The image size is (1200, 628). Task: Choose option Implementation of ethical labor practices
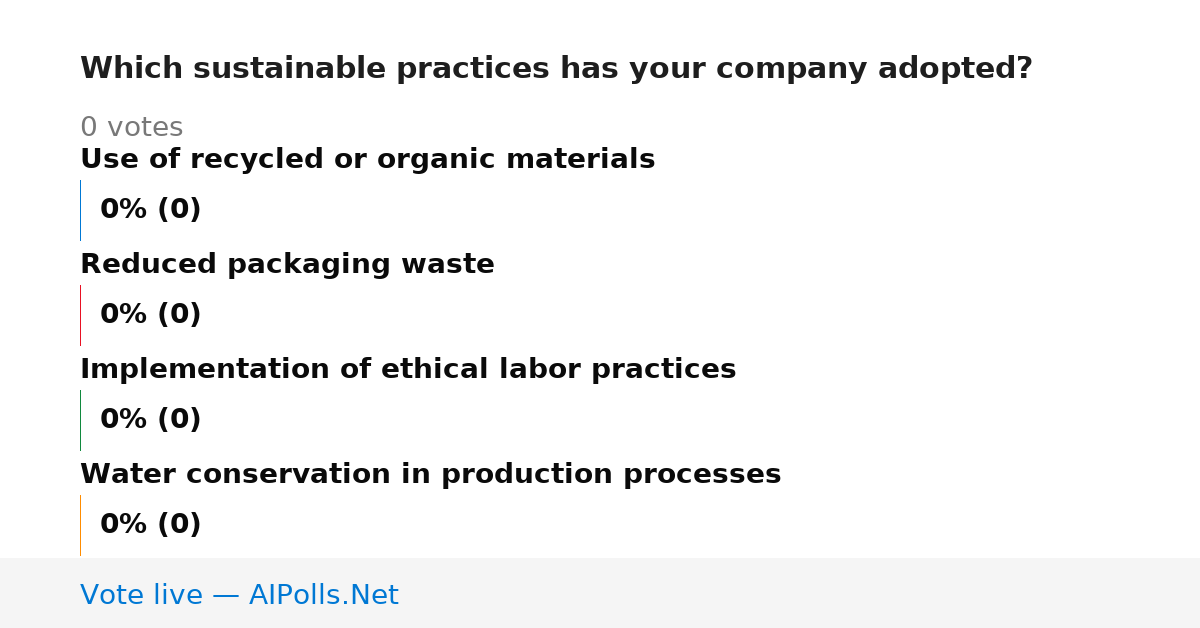[x=408, y=370]
